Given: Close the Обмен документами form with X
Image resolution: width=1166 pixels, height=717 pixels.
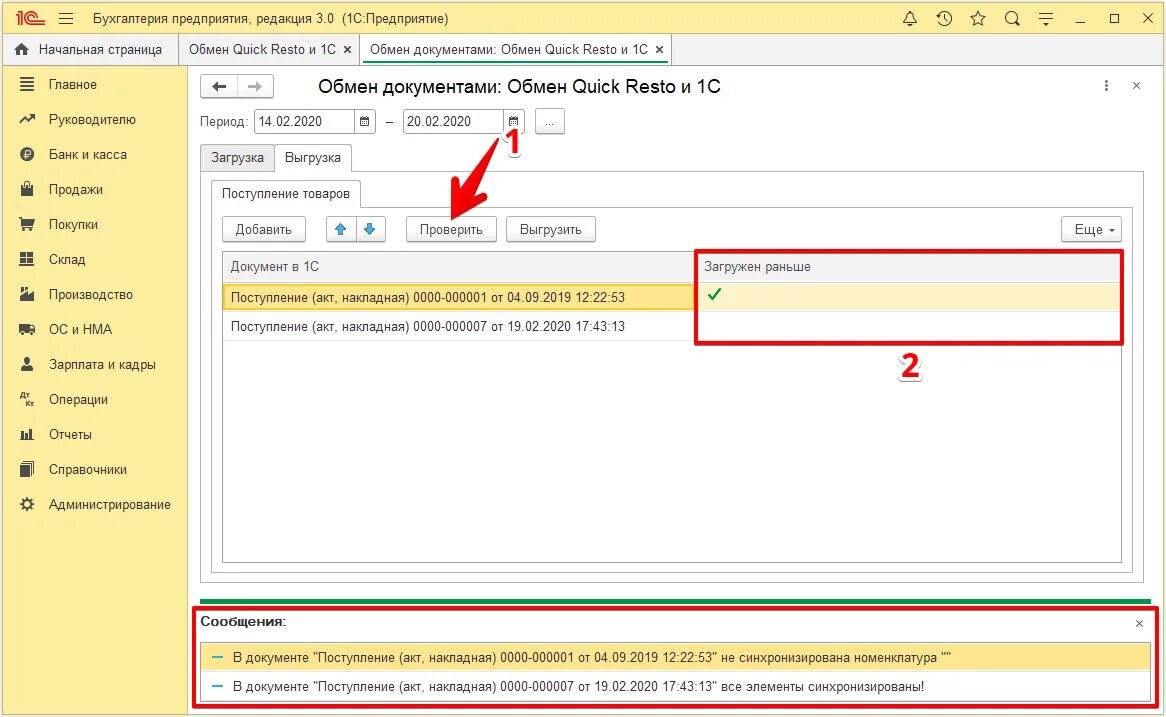Looking at the screenshot, I should (1136, 86).
